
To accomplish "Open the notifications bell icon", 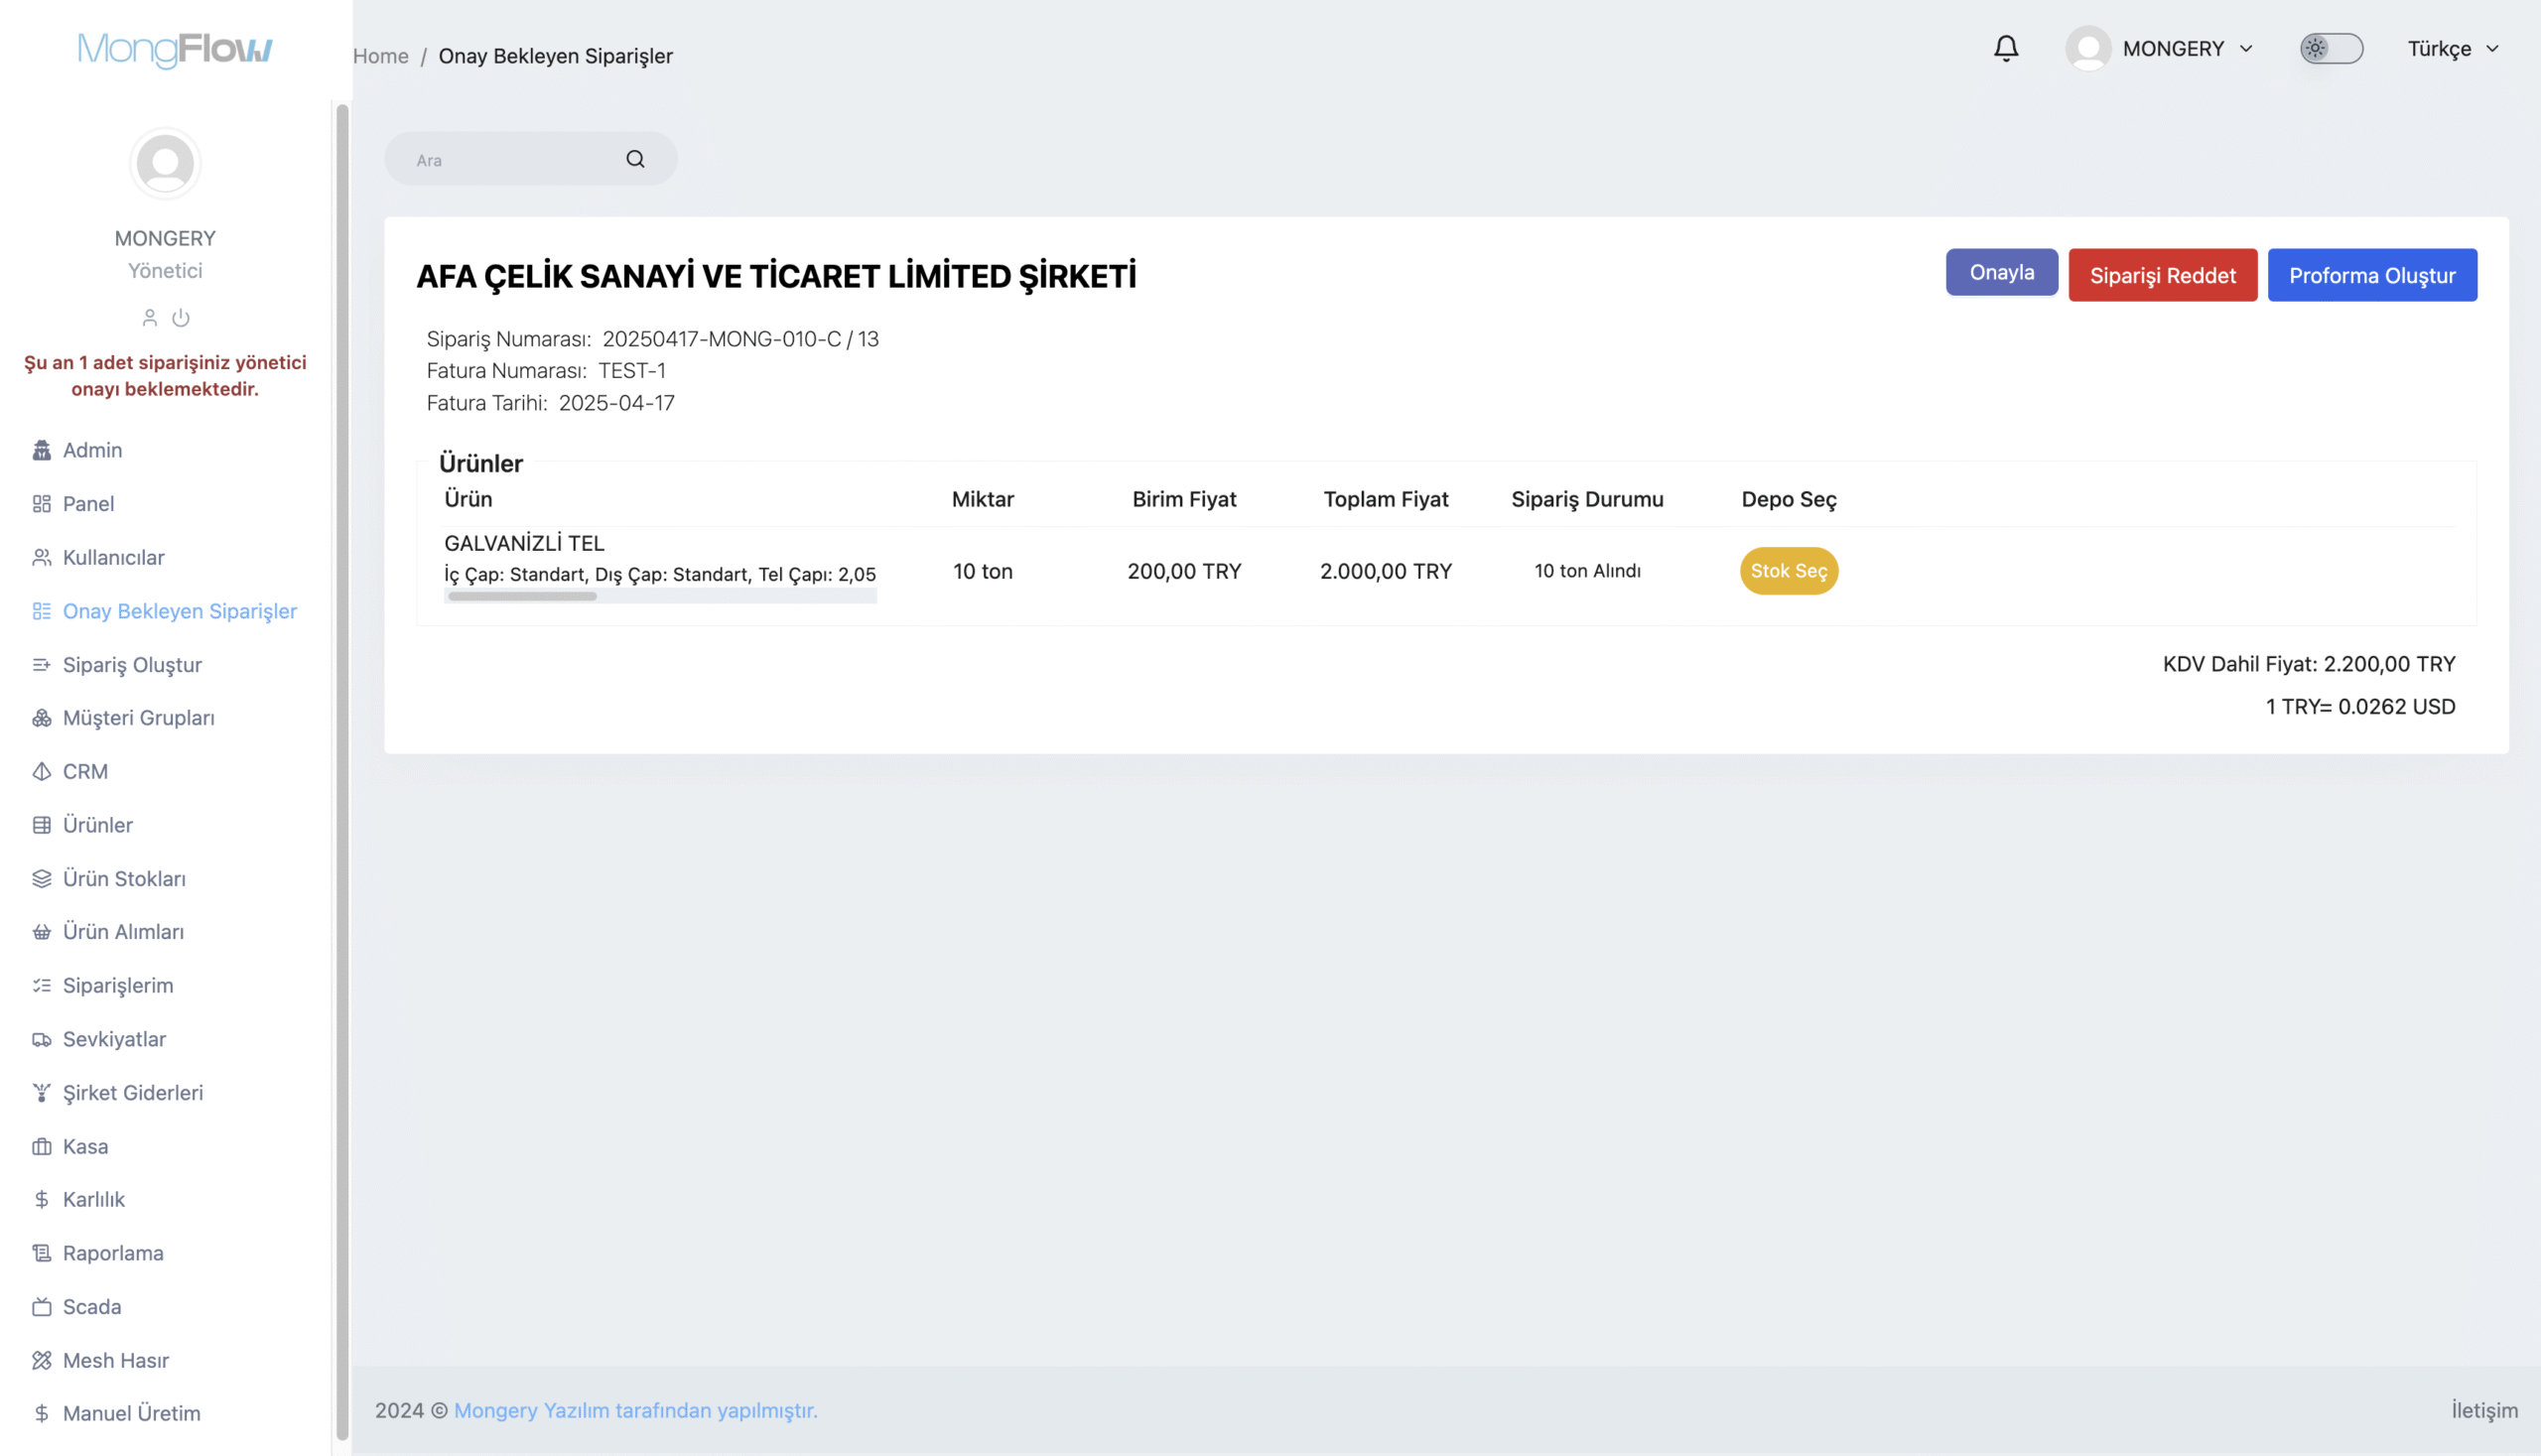I will [x=2005, y=48].
